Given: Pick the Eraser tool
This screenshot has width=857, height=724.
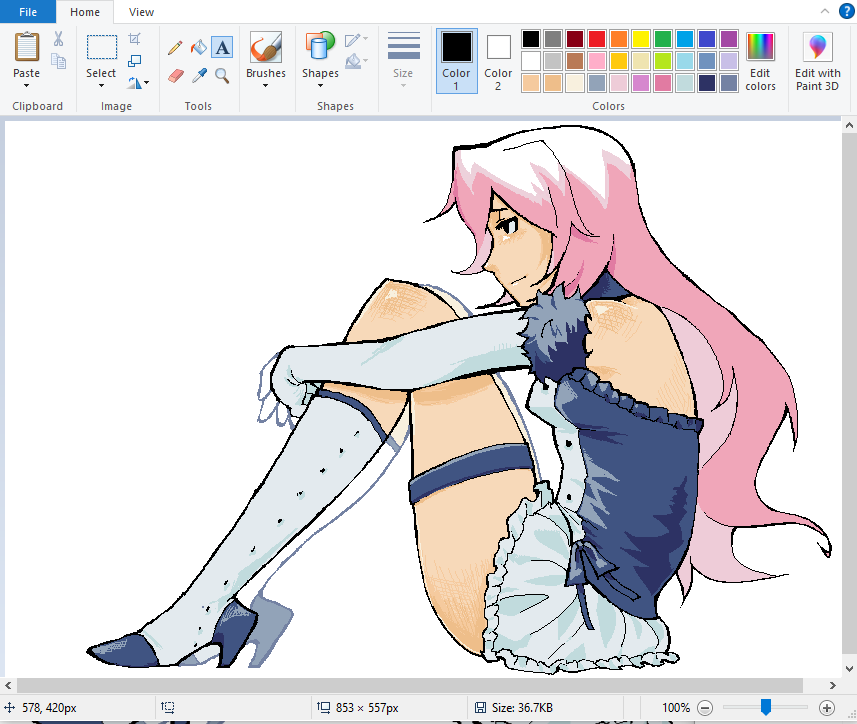Looking at the screenshot, I should [175, 75].
